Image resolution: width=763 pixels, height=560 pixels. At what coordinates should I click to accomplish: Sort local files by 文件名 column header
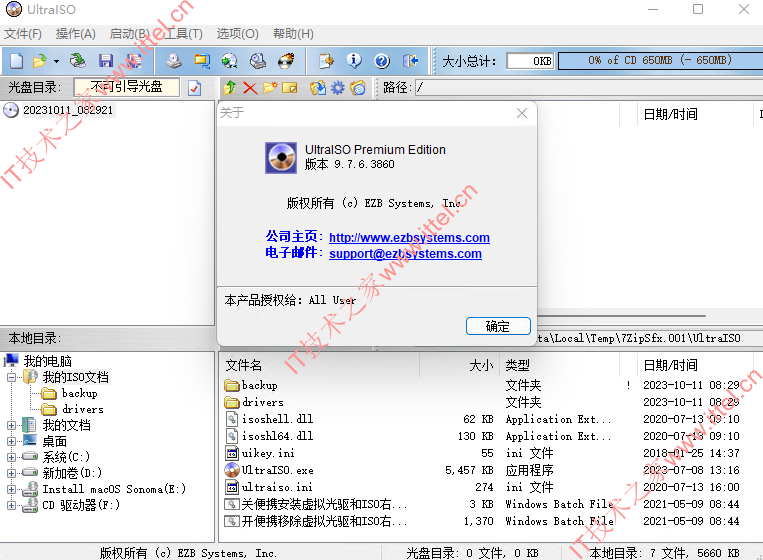[319, 365]
